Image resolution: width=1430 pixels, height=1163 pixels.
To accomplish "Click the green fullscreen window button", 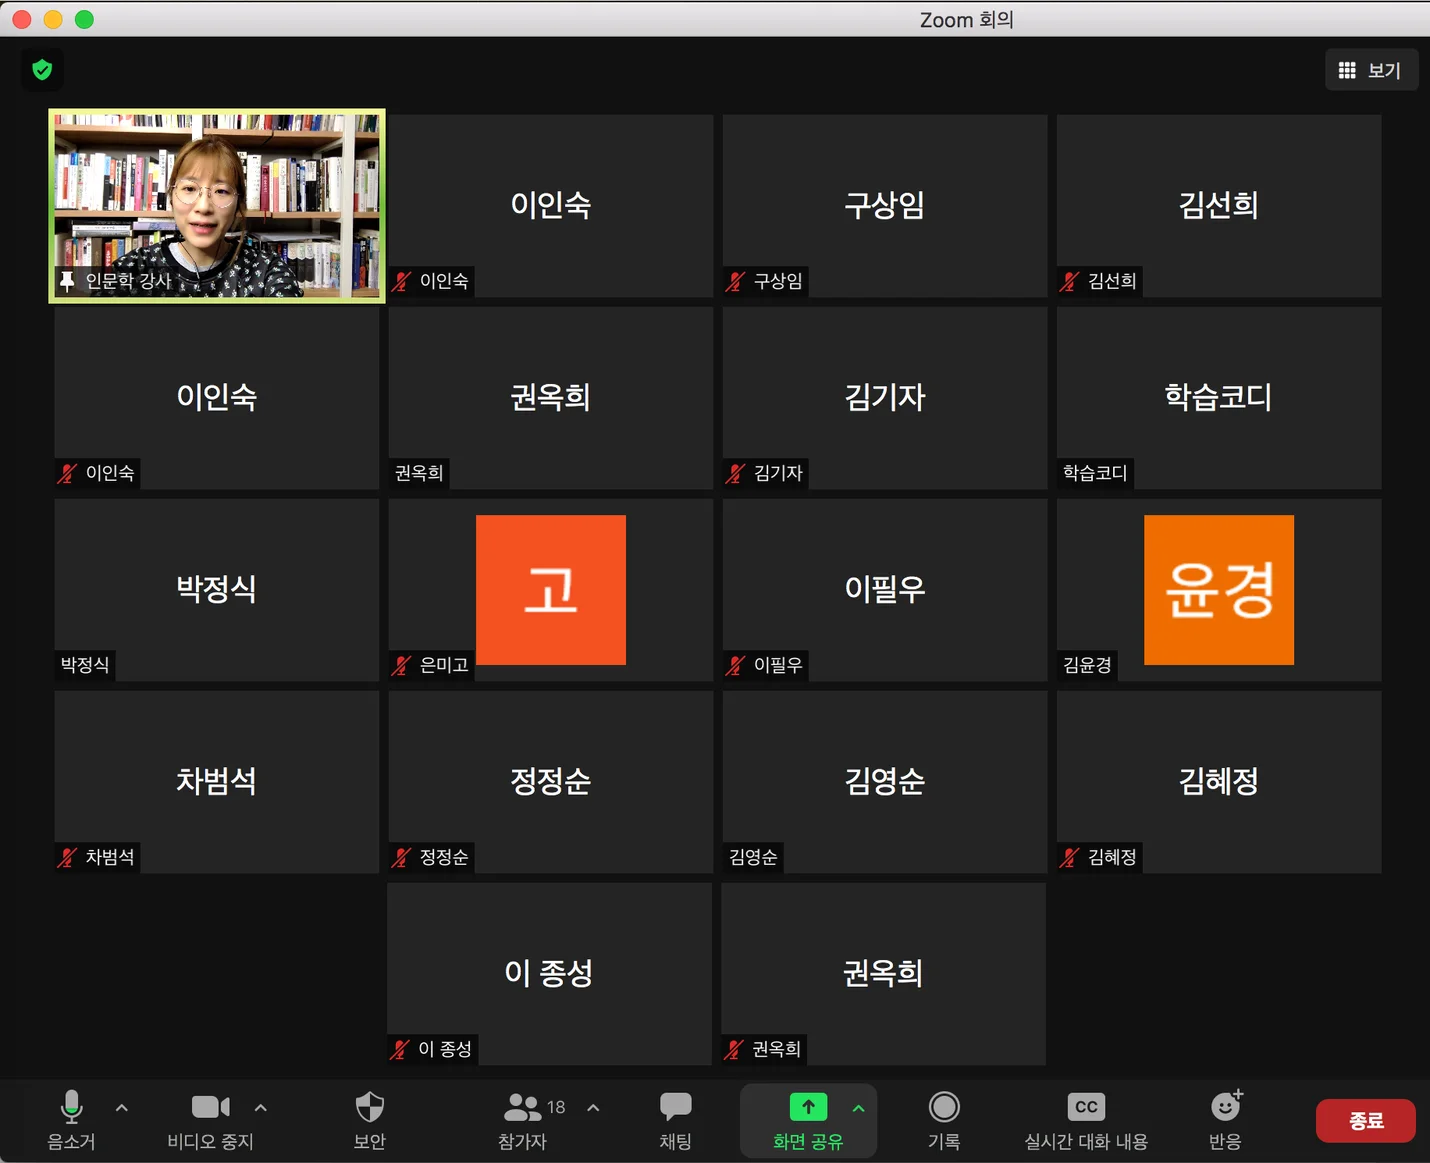I will (x=84, y=19).
